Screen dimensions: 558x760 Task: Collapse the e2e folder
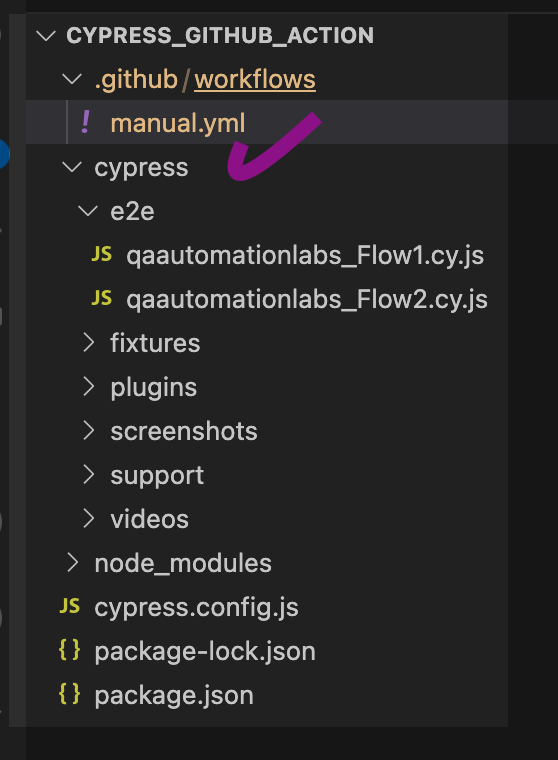(x=88, y=211)
